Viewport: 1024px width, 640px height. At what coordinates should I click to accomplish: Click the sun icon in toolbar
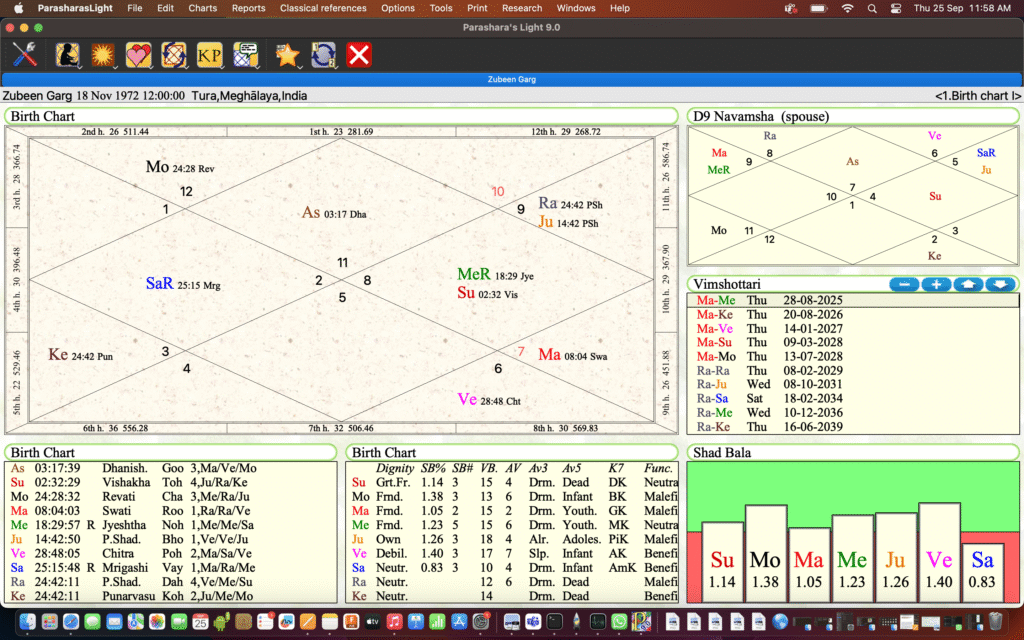(x=102, y=54)
